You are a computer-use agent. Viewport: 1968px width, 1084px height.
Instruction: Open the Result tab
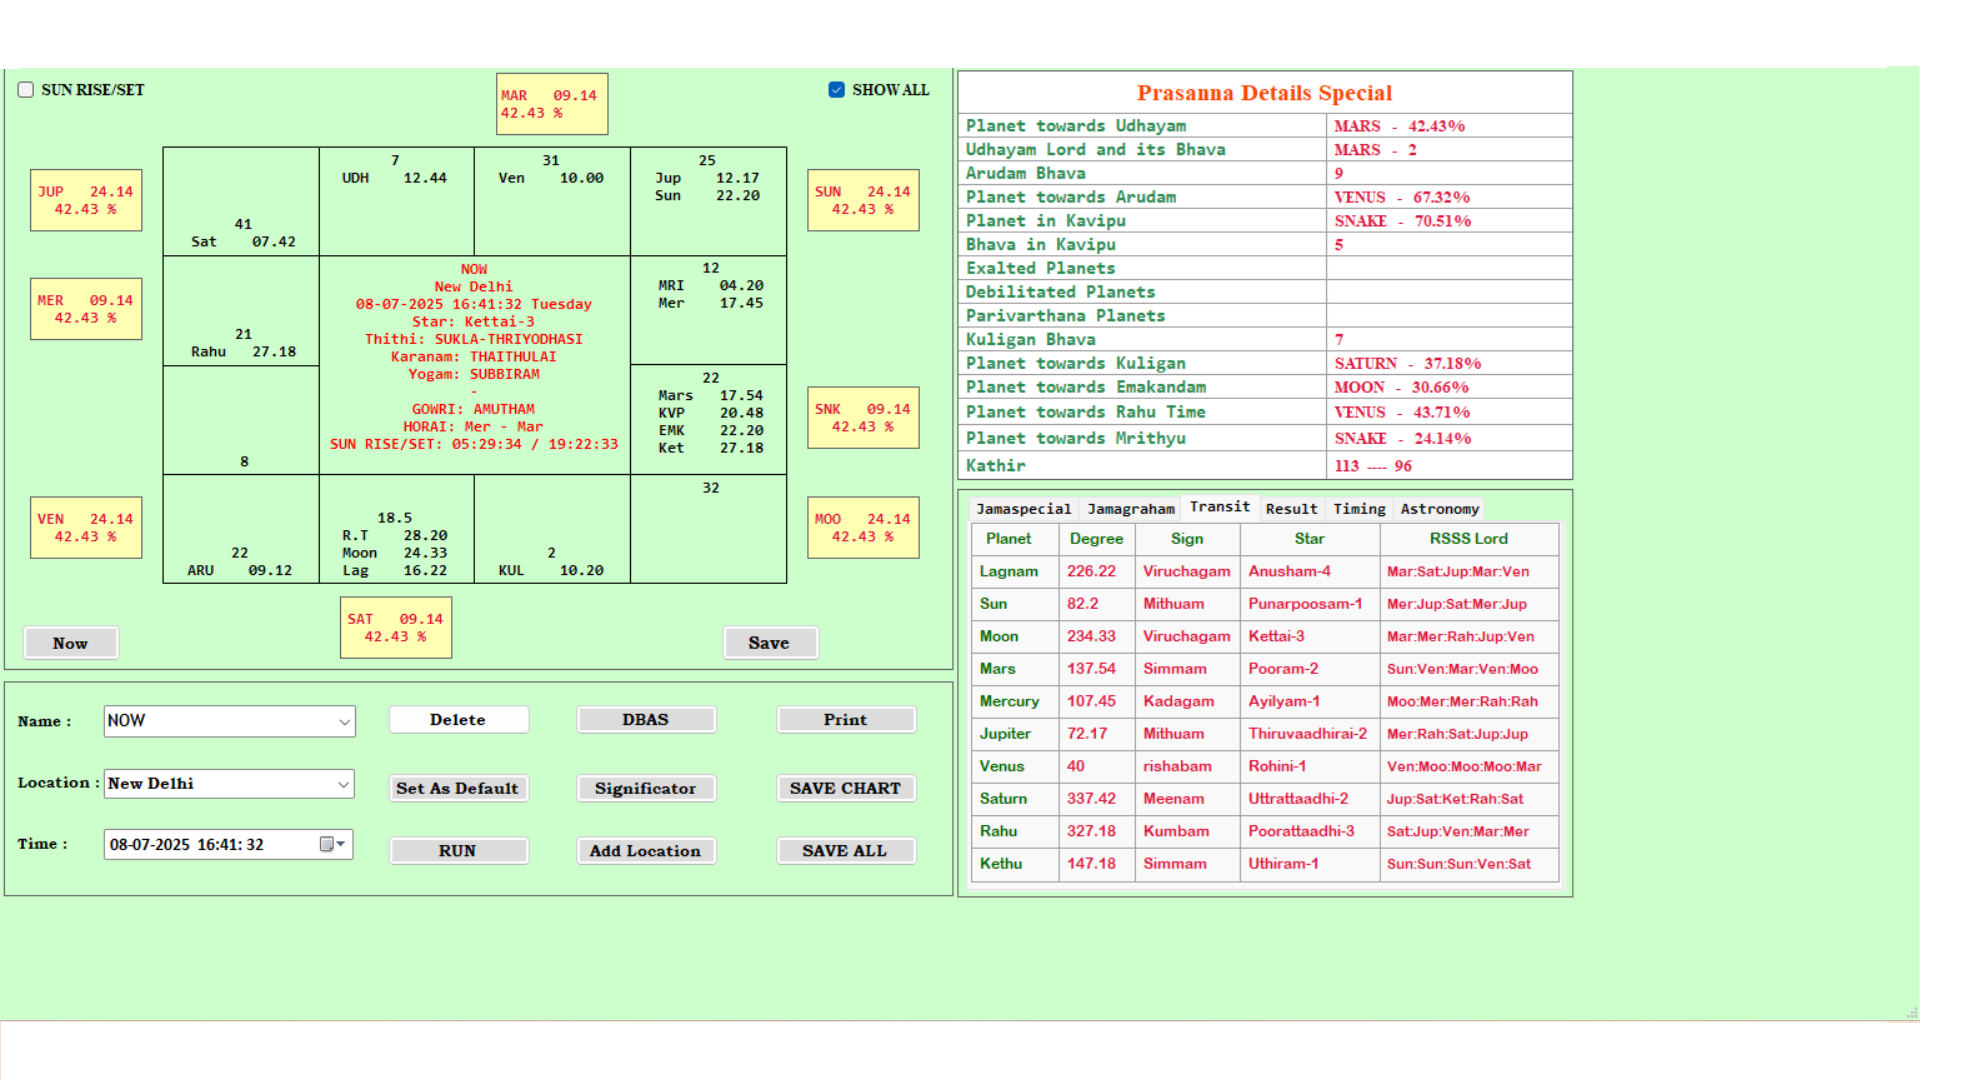[1292, 509]
